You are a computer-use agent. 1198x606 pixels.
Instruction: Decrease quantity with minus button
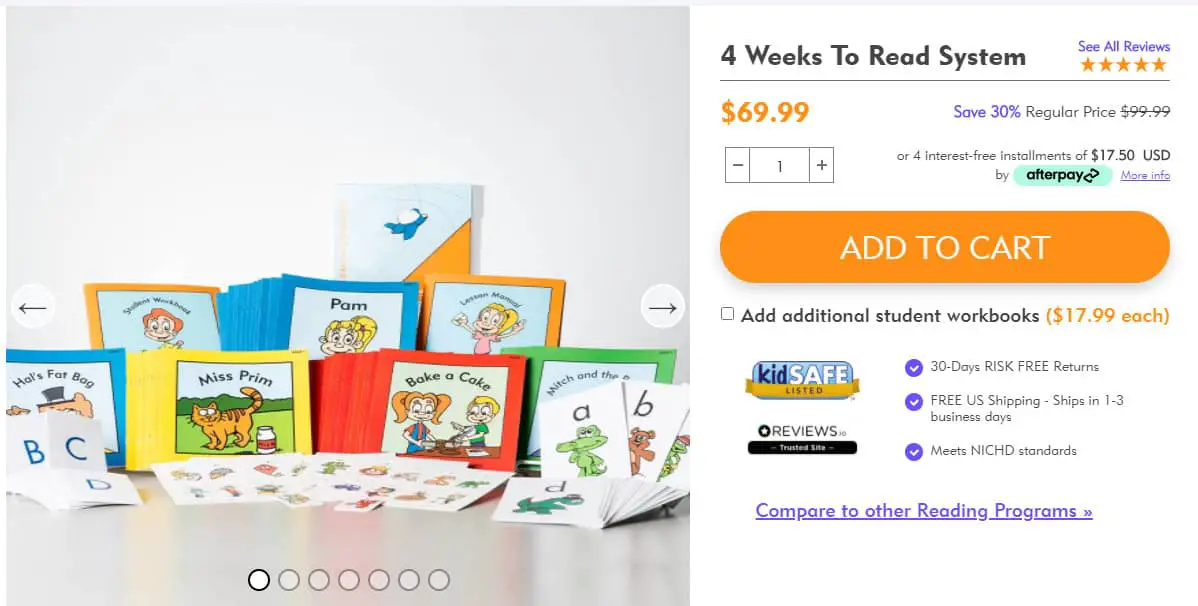[x=737, y=165]
